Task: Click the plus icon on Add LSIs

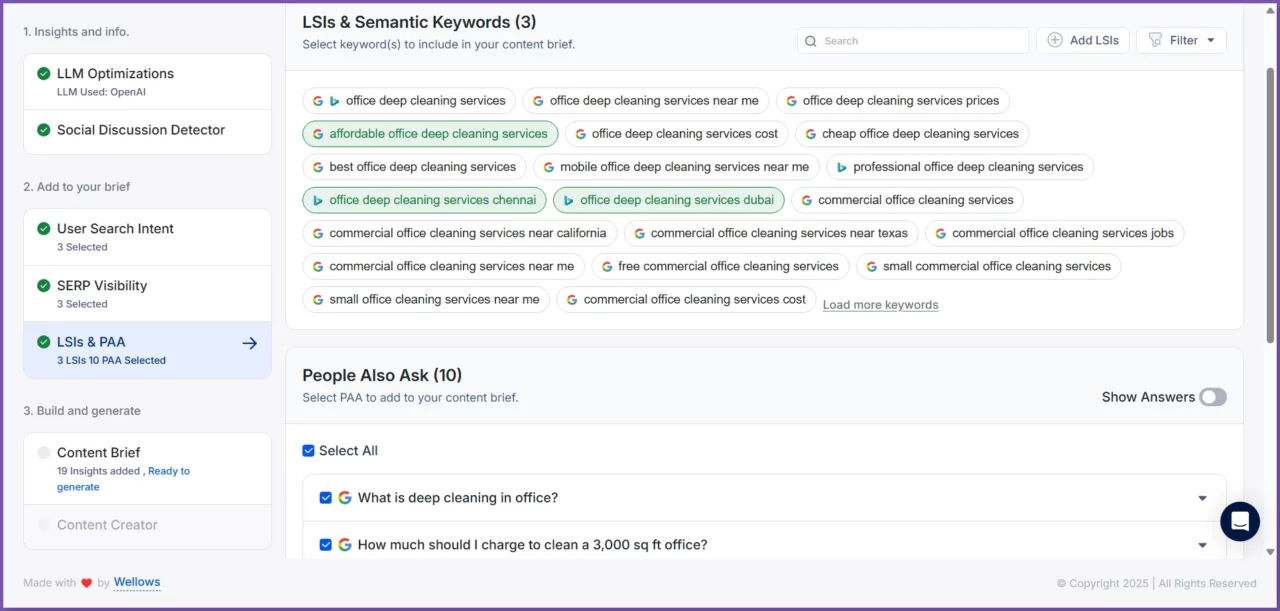Action: (1054, 40)
